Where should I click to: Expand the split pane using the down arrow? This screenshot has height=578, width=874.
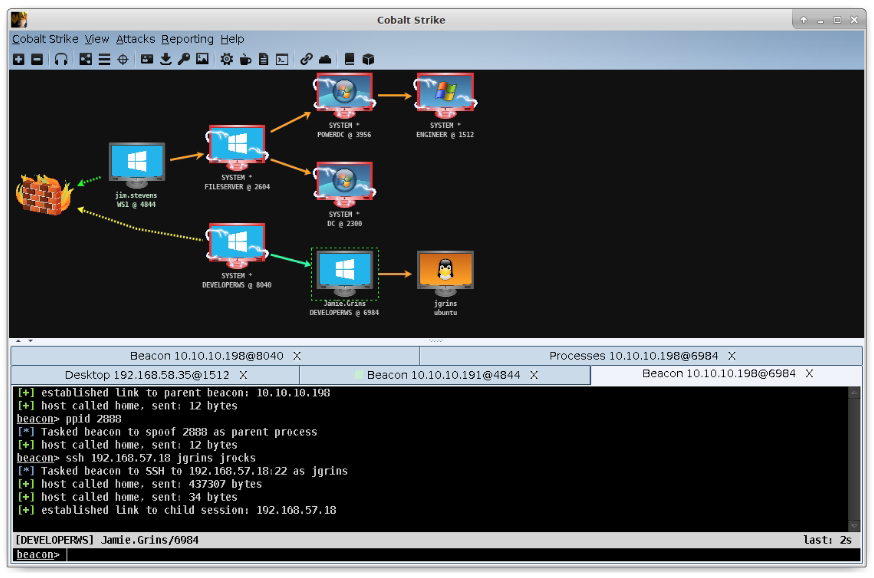pos(30,341)
